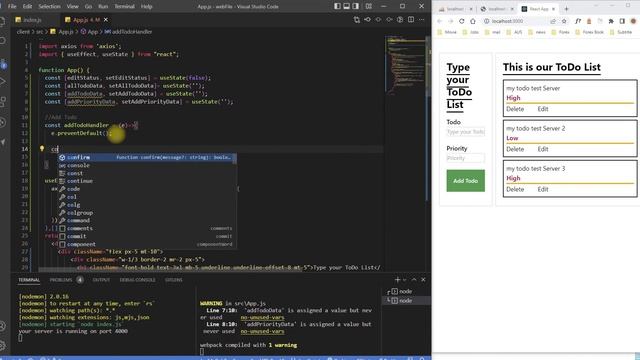Focus the Priority input field
Viewport: 640px width, 360px height.
465,158
